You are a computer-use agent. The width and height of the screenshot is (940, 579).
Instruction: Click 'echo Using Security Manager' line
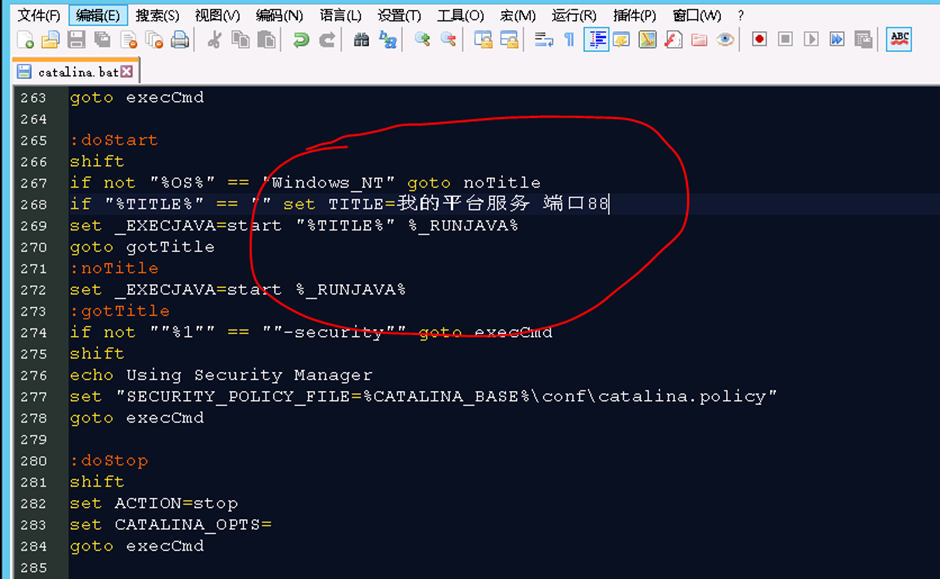pos(221,375)
